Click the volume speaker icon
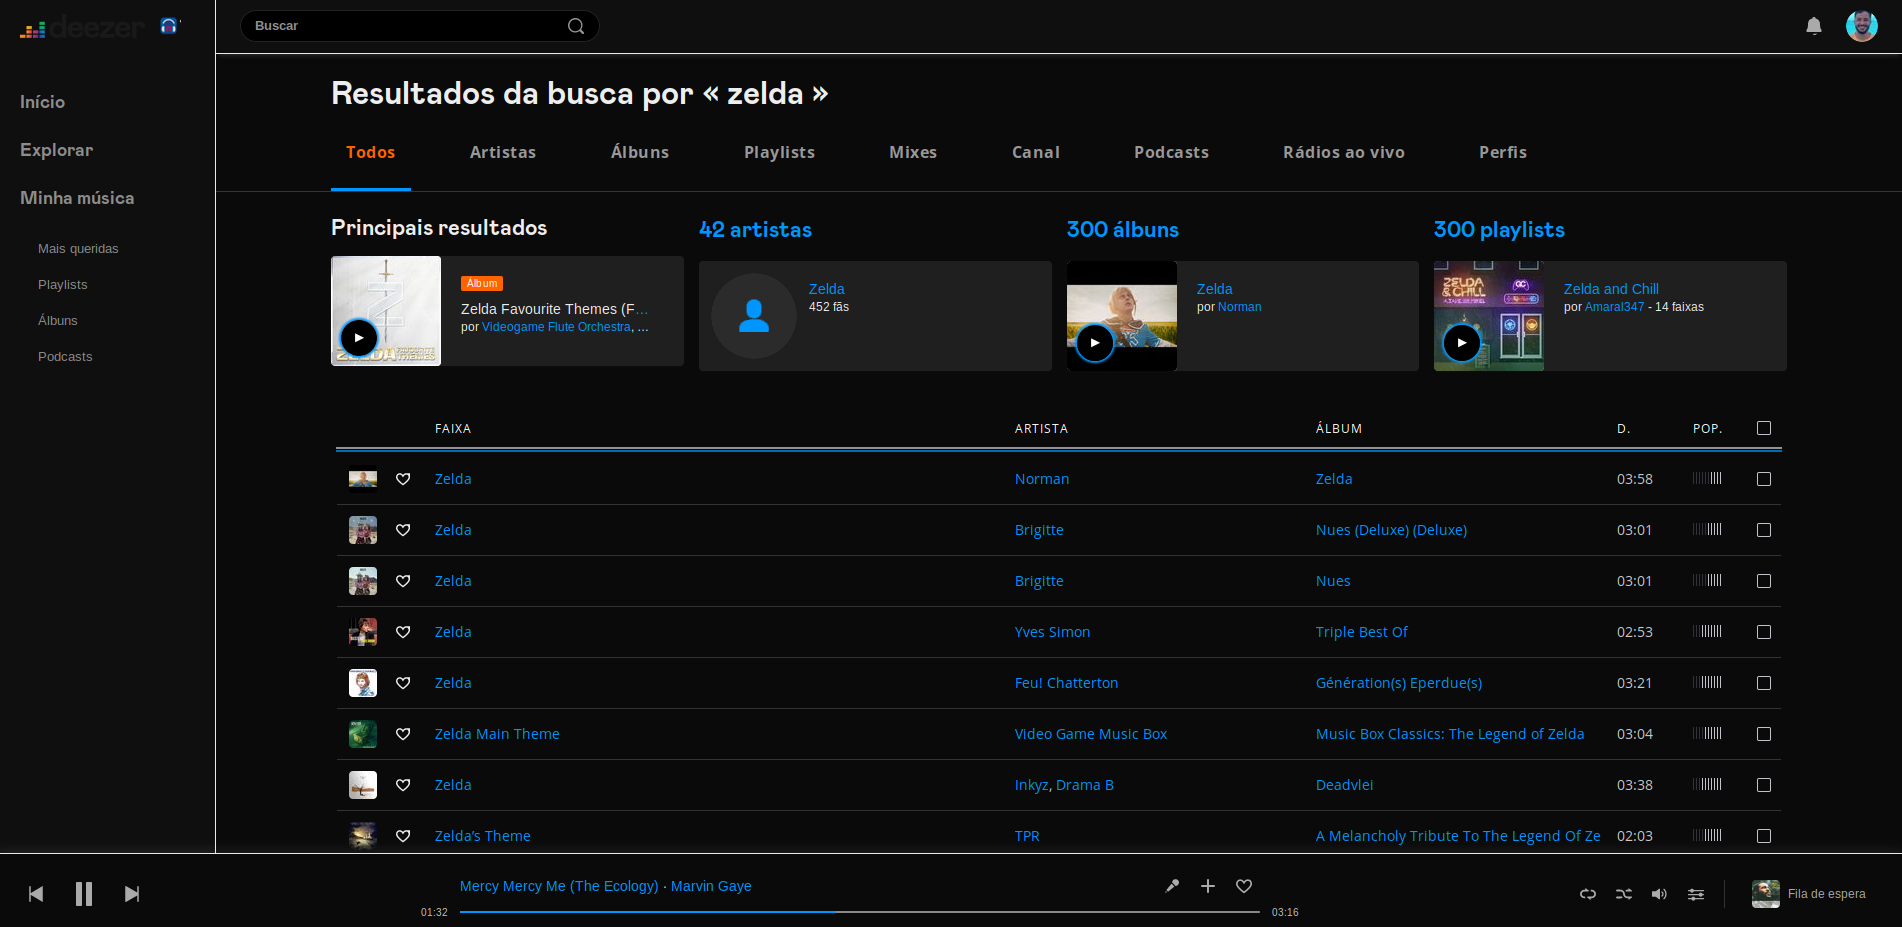The width and height of the screenshot is (1902, 927). point(1659,894)
